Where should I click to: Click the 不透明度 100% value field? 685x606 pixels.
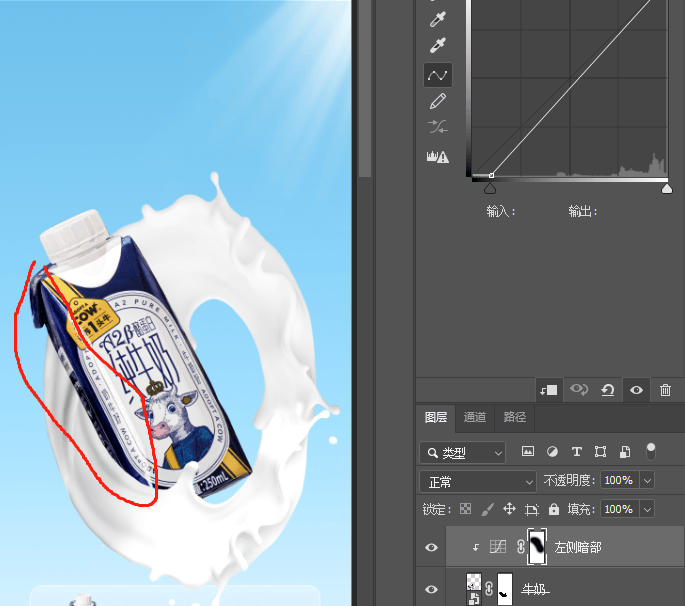[x=620, y=481]
